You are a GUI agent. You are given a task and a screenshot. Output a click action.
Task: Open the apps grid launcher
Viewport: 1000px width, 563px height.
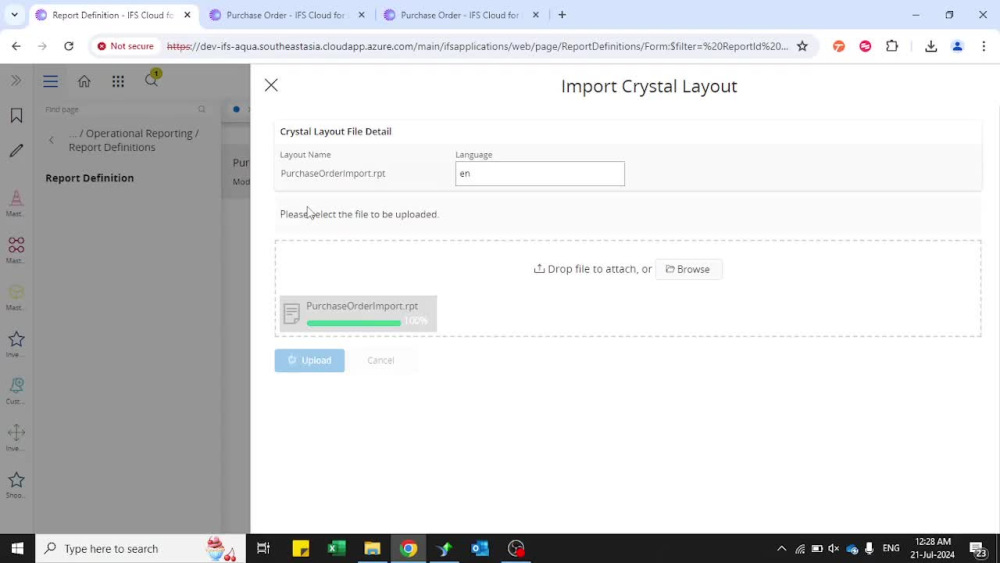(118, 81)
